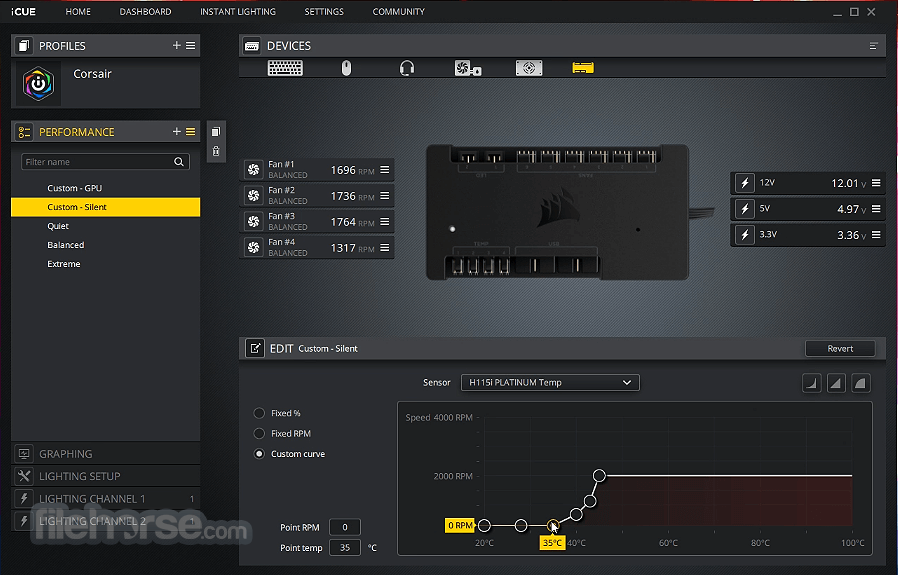Click the Point RPM input field
This screenshot has width=898, height=575.
tap(345, 527)
